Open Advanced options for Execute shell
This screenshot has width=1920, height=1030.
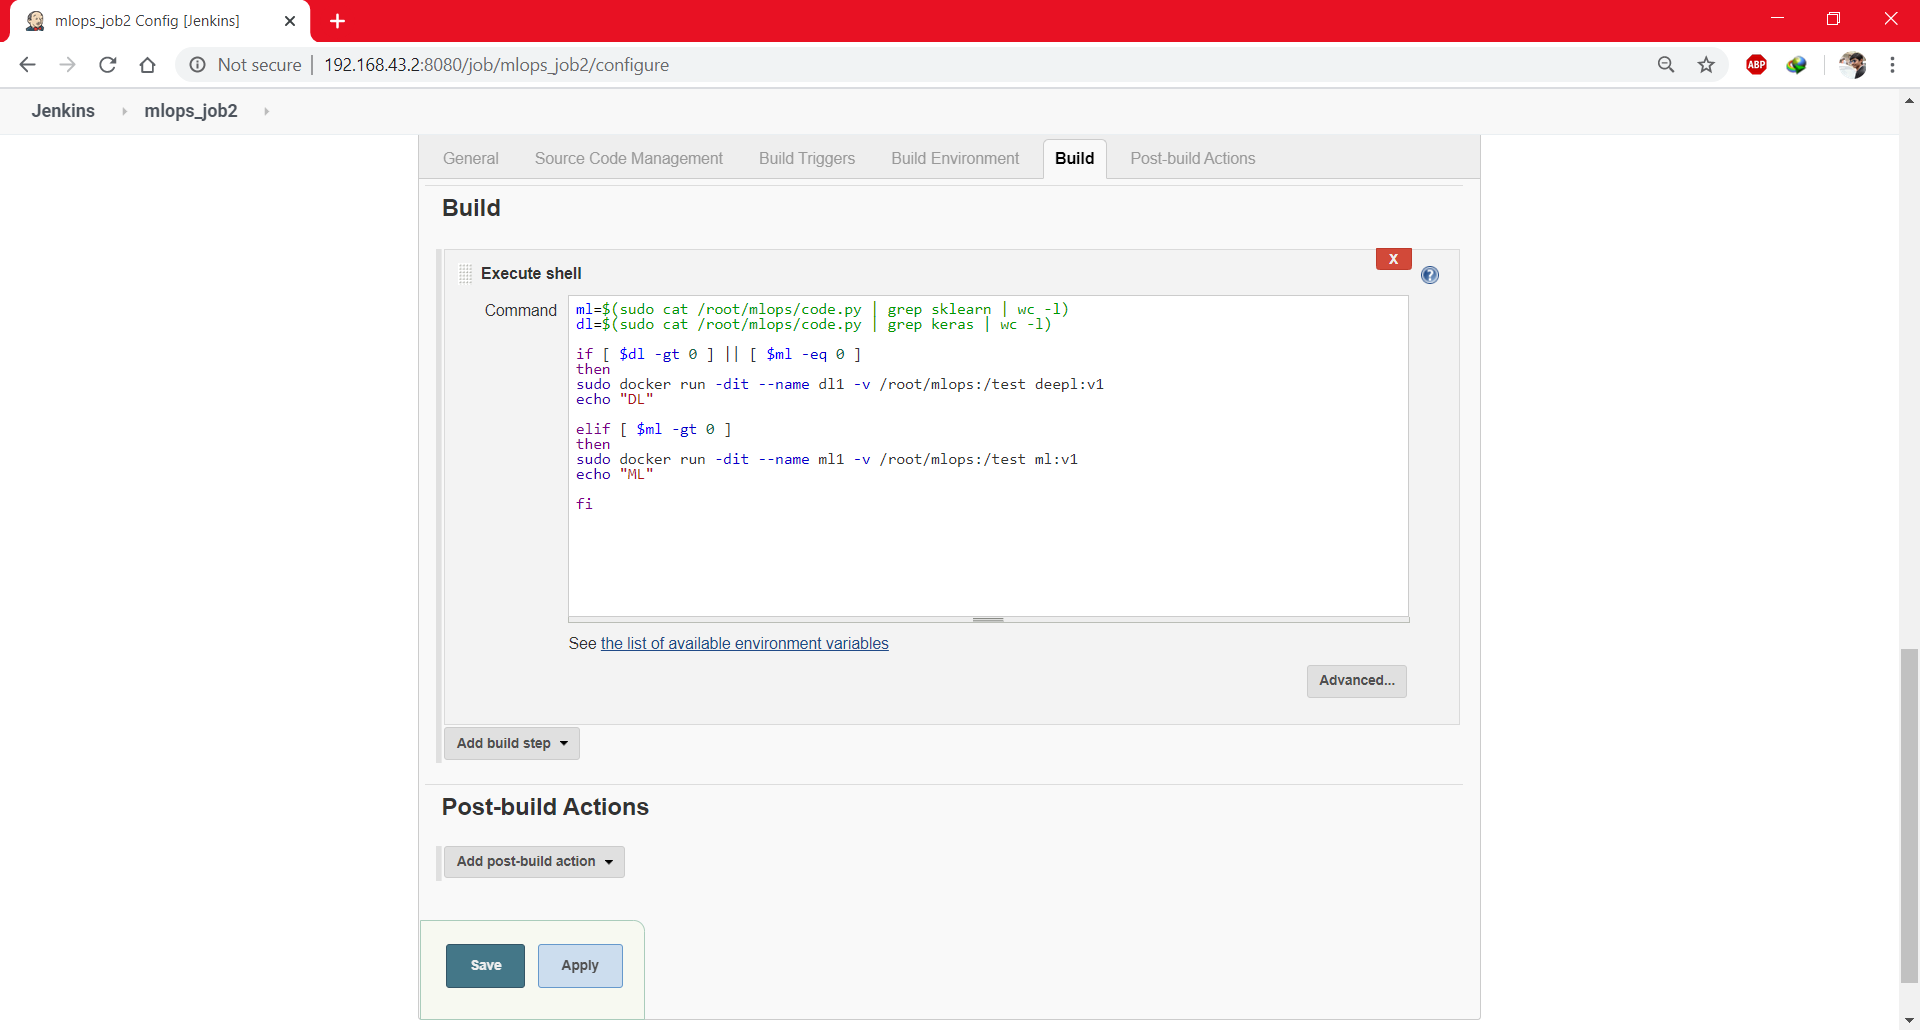(x=1356, y=681)
